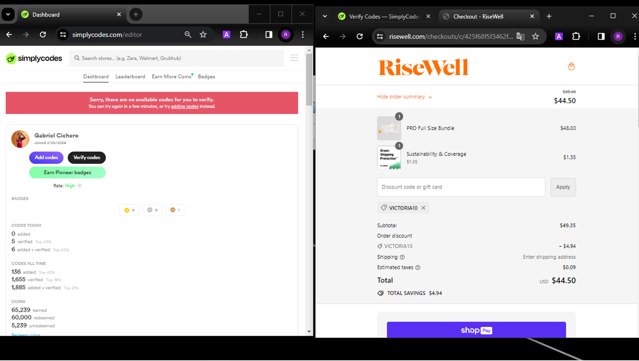Toggle side panel icon in SimplyCodes window
The image size is (639, 361).
click(x=269, y=35)
